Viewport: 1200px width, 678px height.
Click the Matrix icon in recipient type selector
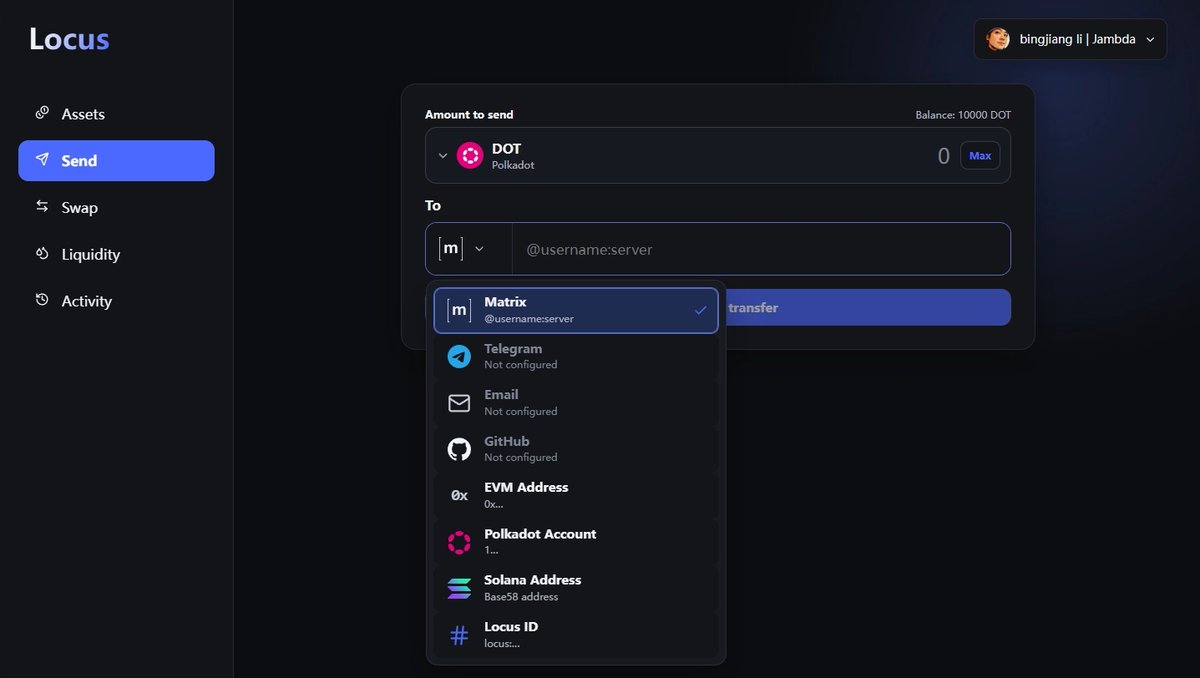452,248
